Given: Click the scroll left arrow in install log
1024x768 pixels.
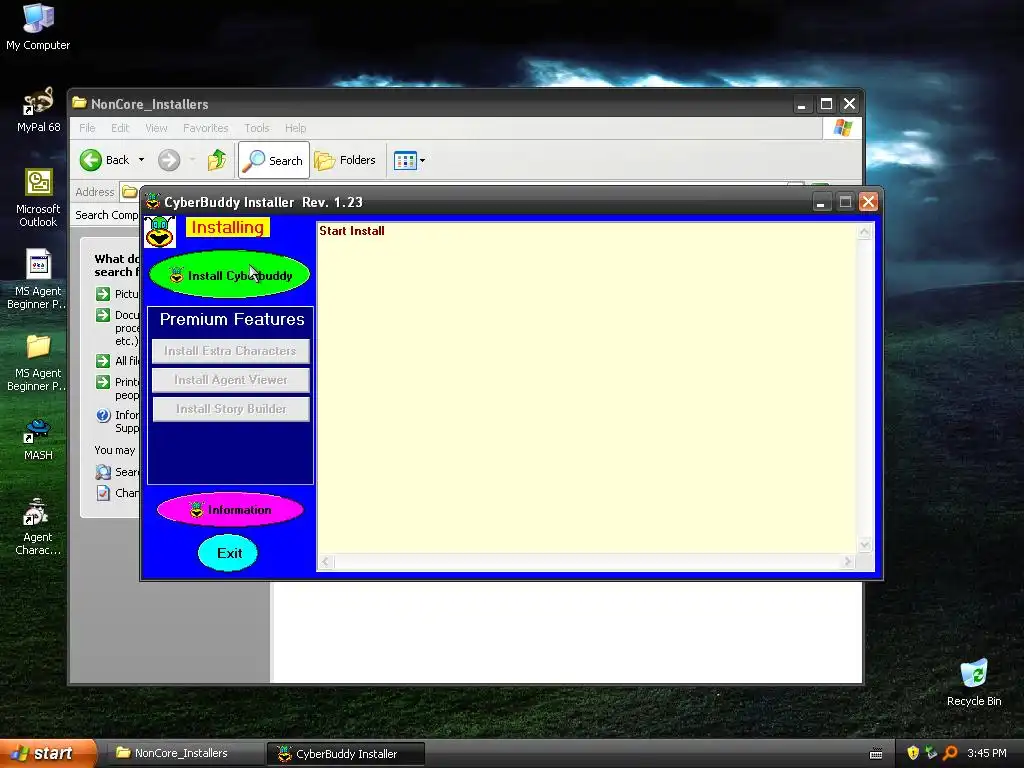Looking at the screenshot, I should [325, 562].
